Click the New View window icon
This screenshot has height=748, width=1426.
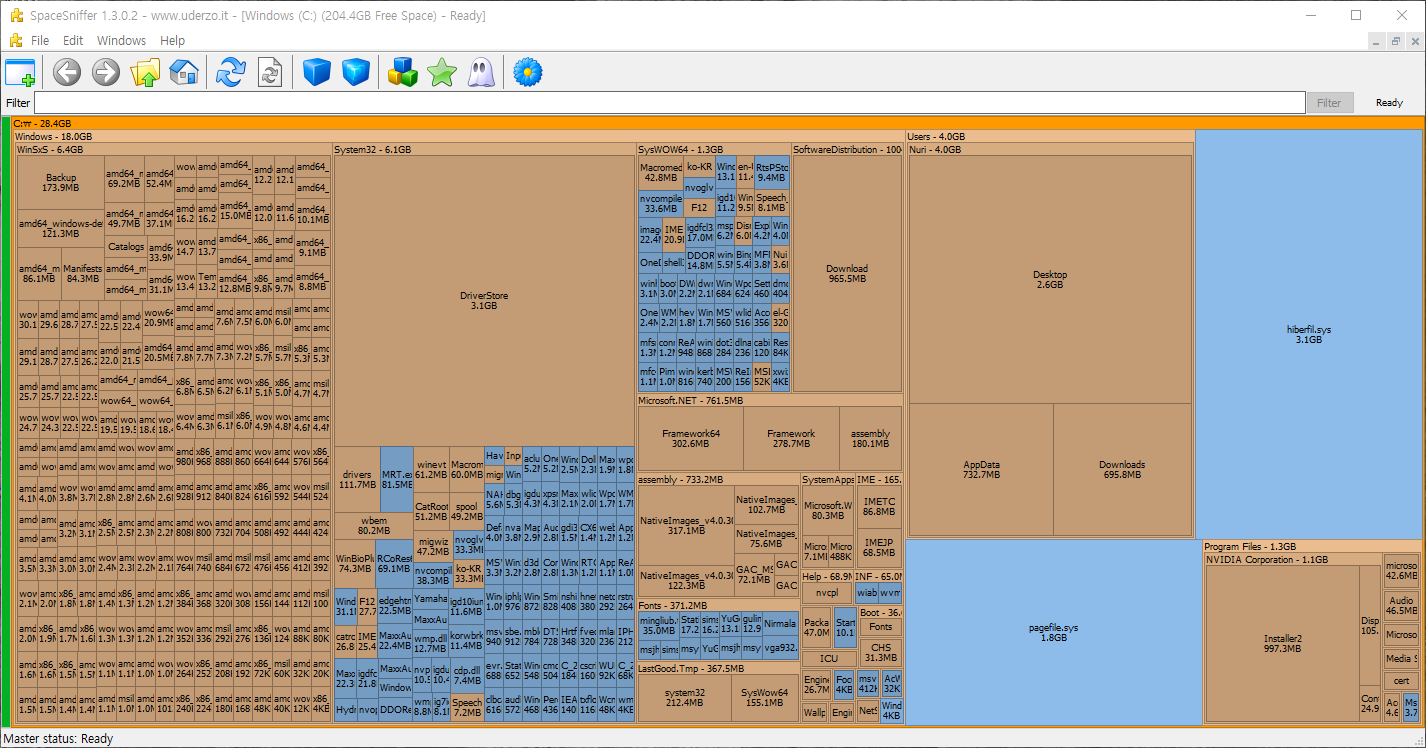click(x=20, y=72)
